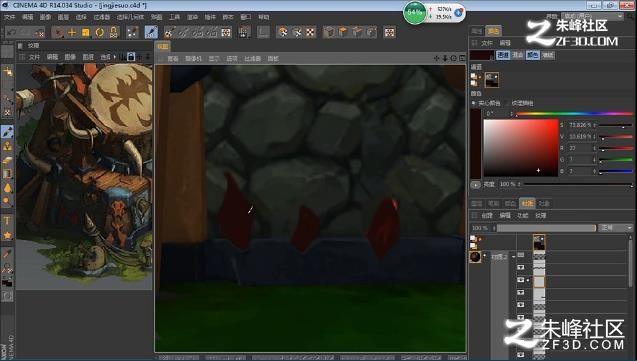Click the color picker saturation square
This screenshot has height=361, width=637.
click(x=521, y=148)
